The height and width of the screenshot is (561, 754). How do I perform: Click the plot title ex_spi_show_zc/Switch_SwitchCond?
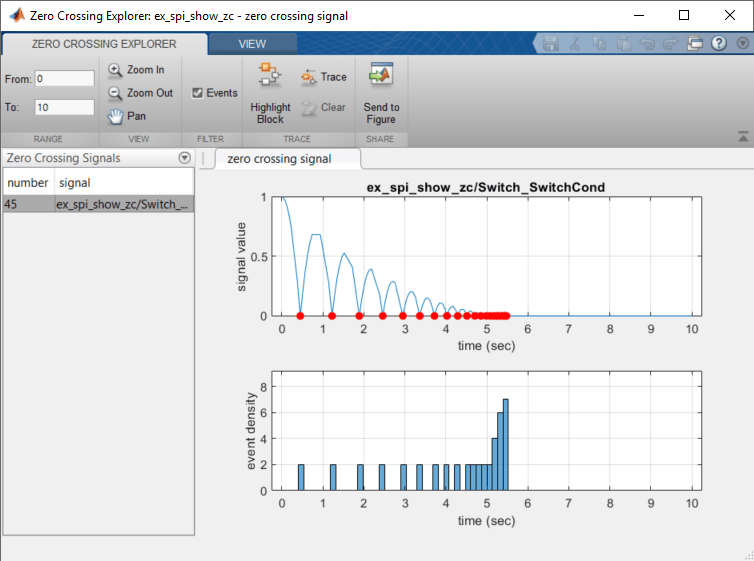(486, 187)
